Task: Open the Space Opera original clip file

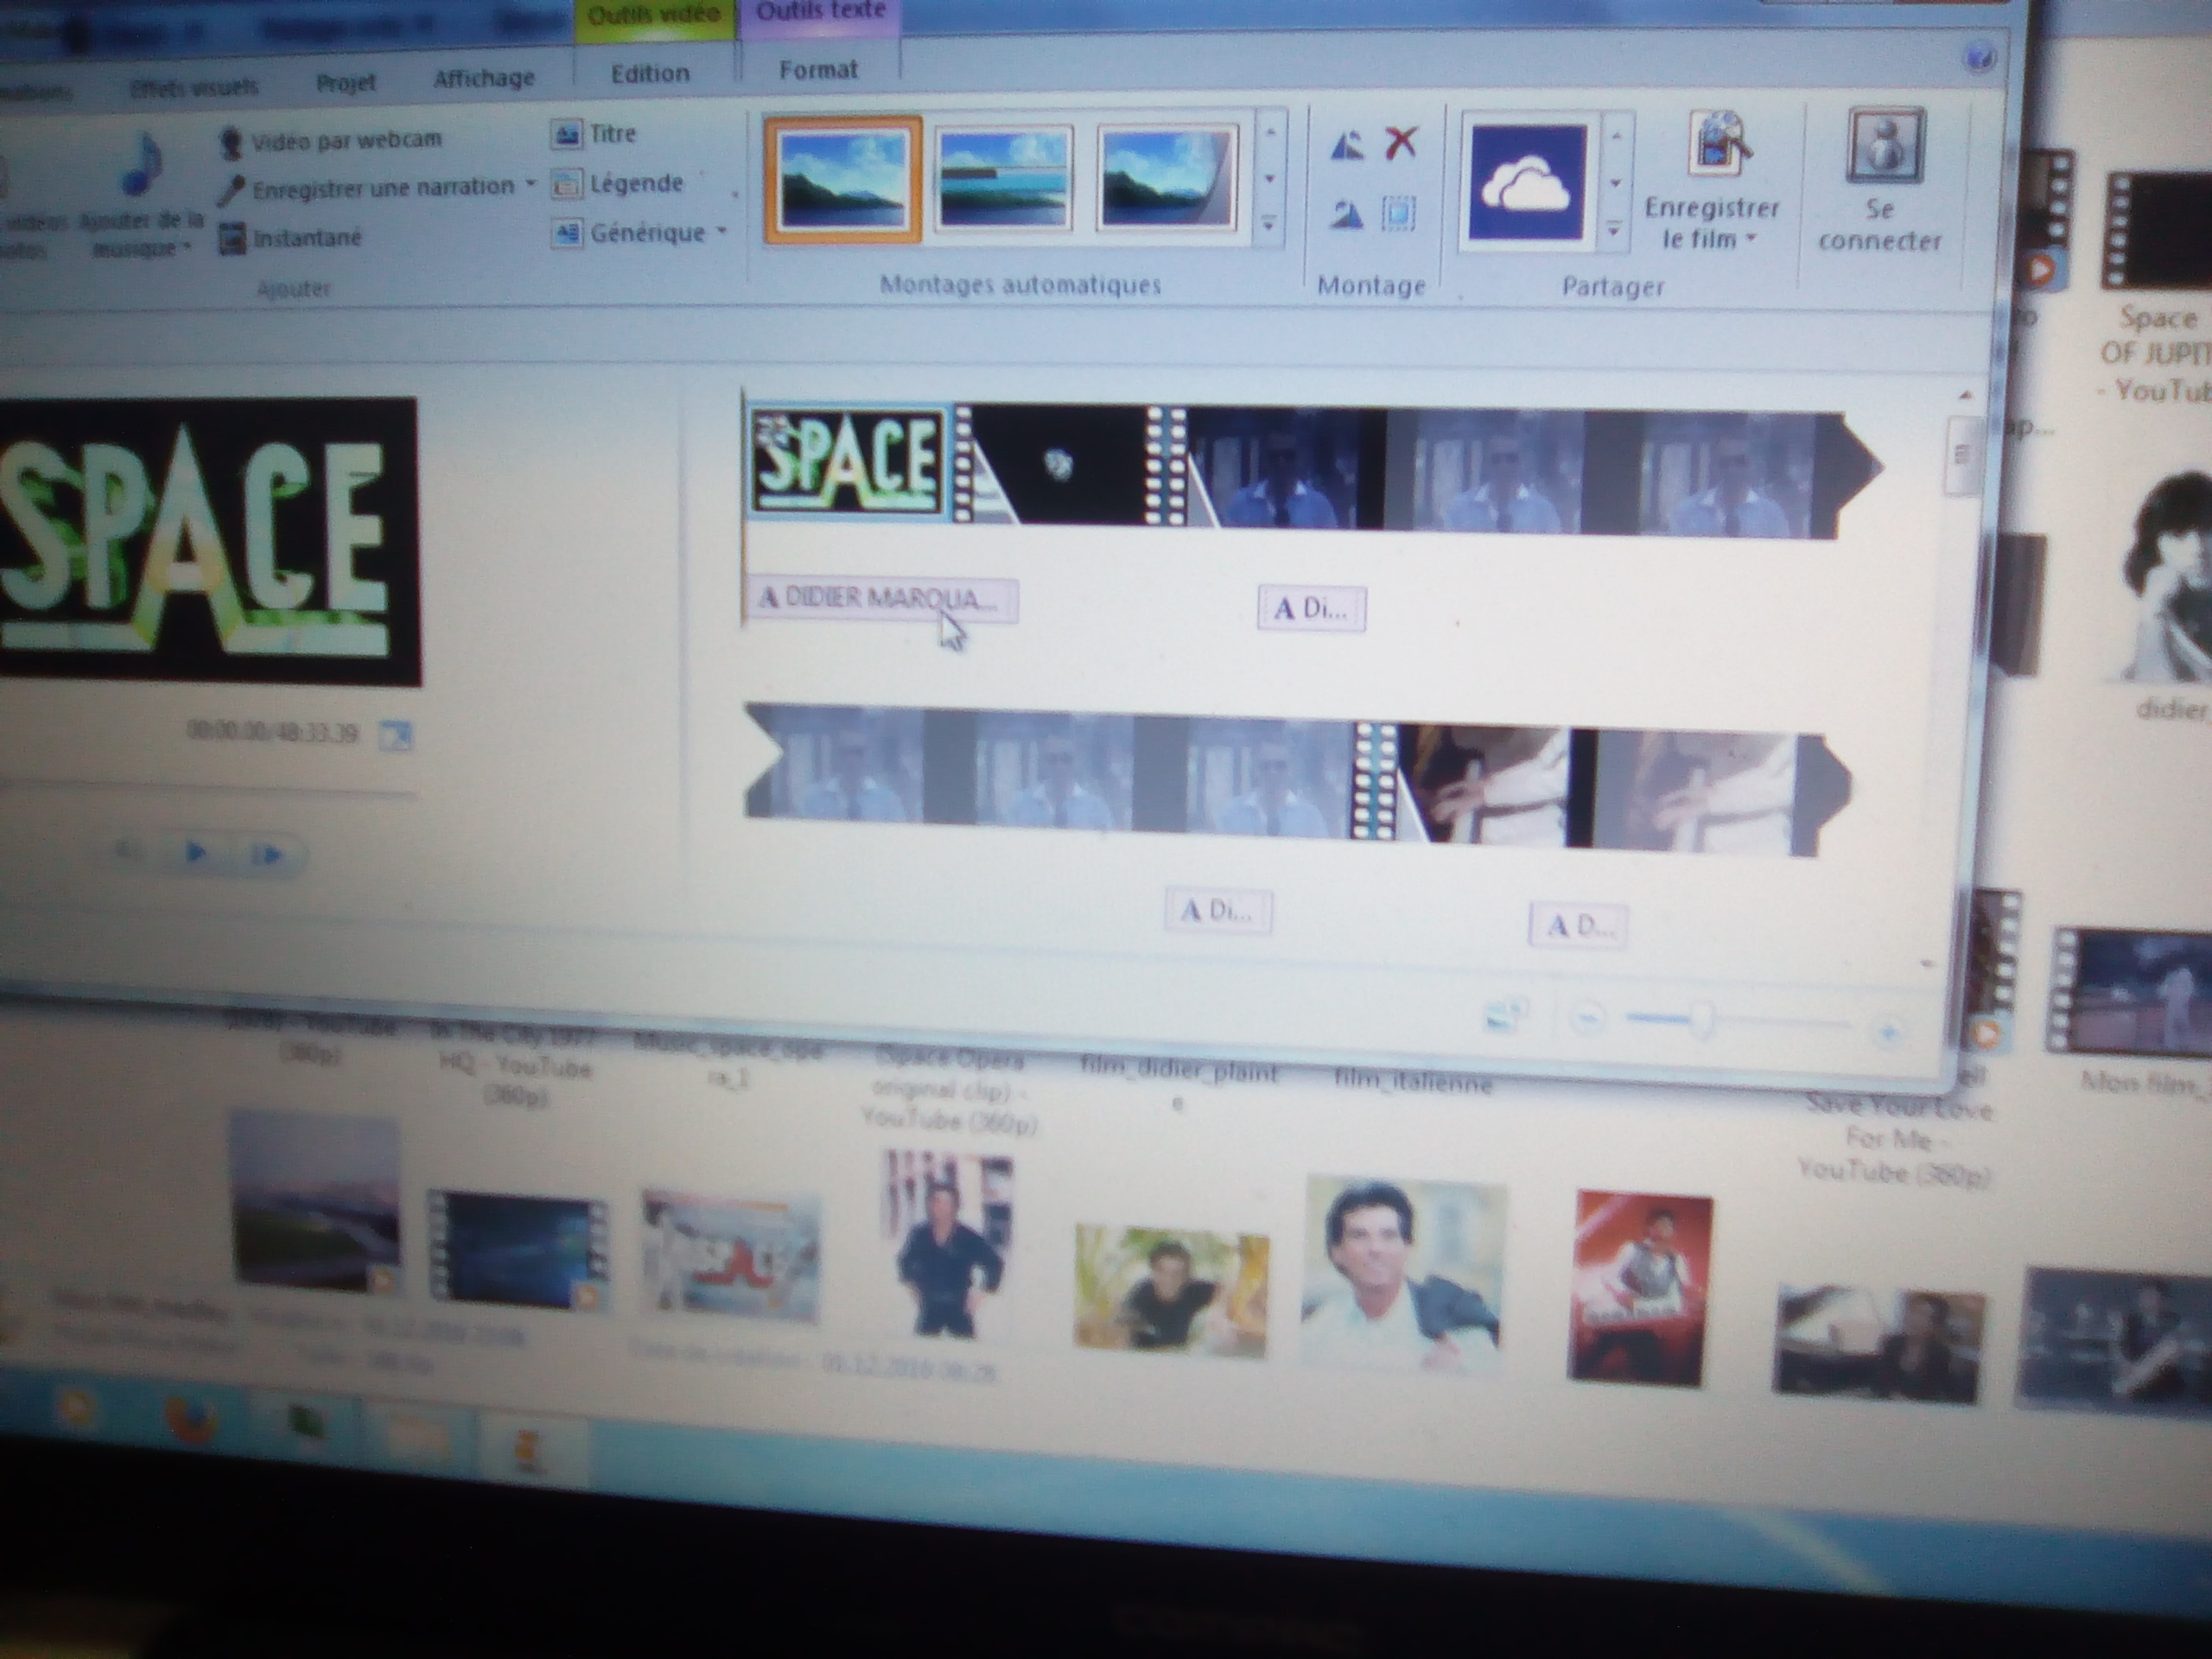Action: [949, 1090]
